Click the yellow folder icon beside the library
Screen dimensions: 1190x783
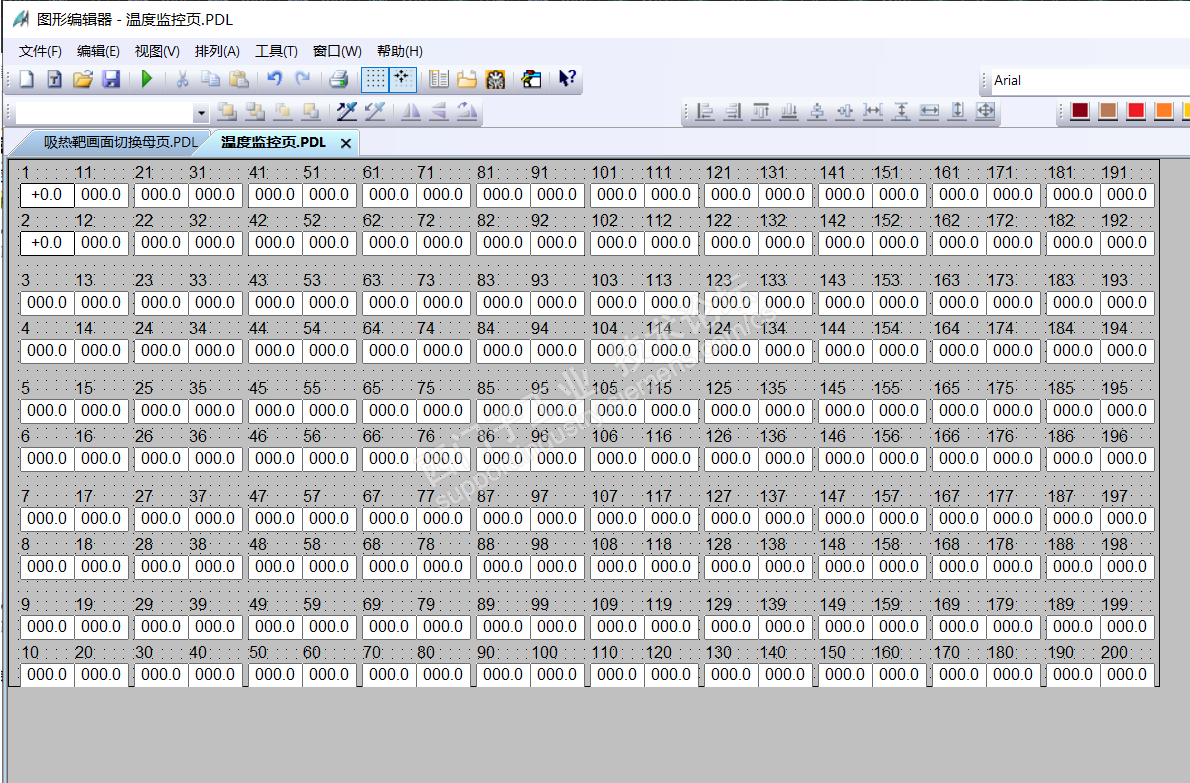[467, 79]
